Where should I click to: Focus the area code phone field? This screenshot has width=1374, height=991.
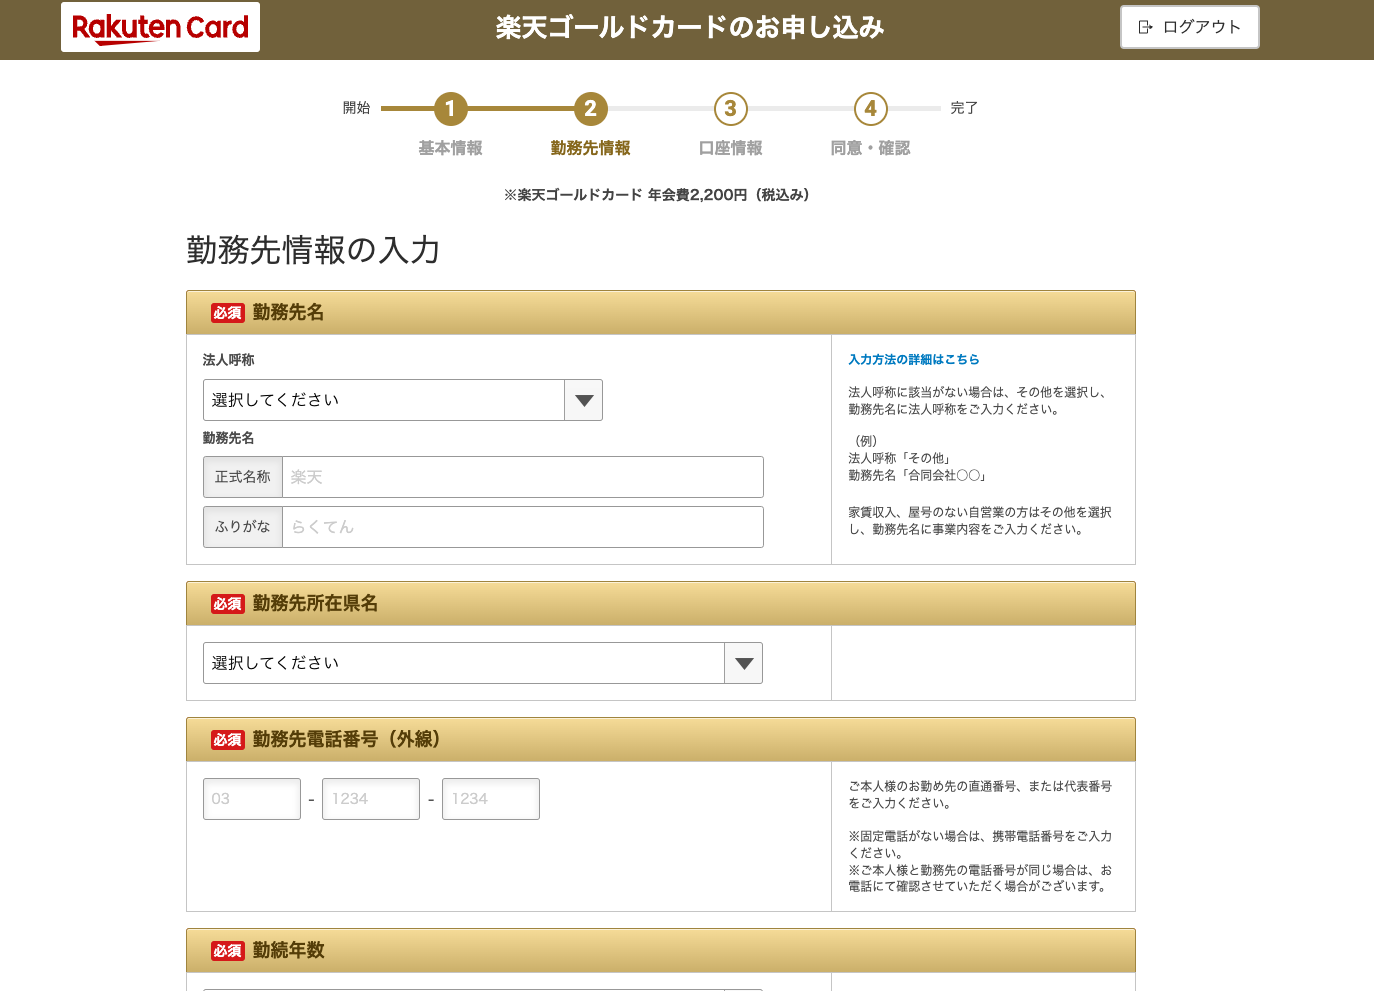coord(251,798)
